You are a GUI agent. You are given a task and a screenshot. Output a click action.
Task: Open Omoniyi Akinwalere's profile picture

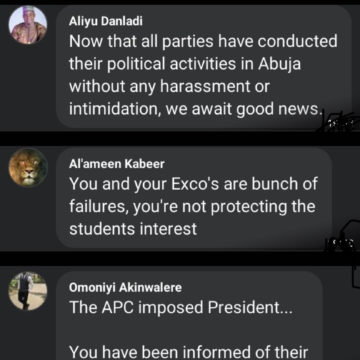(x=28, y=291)
